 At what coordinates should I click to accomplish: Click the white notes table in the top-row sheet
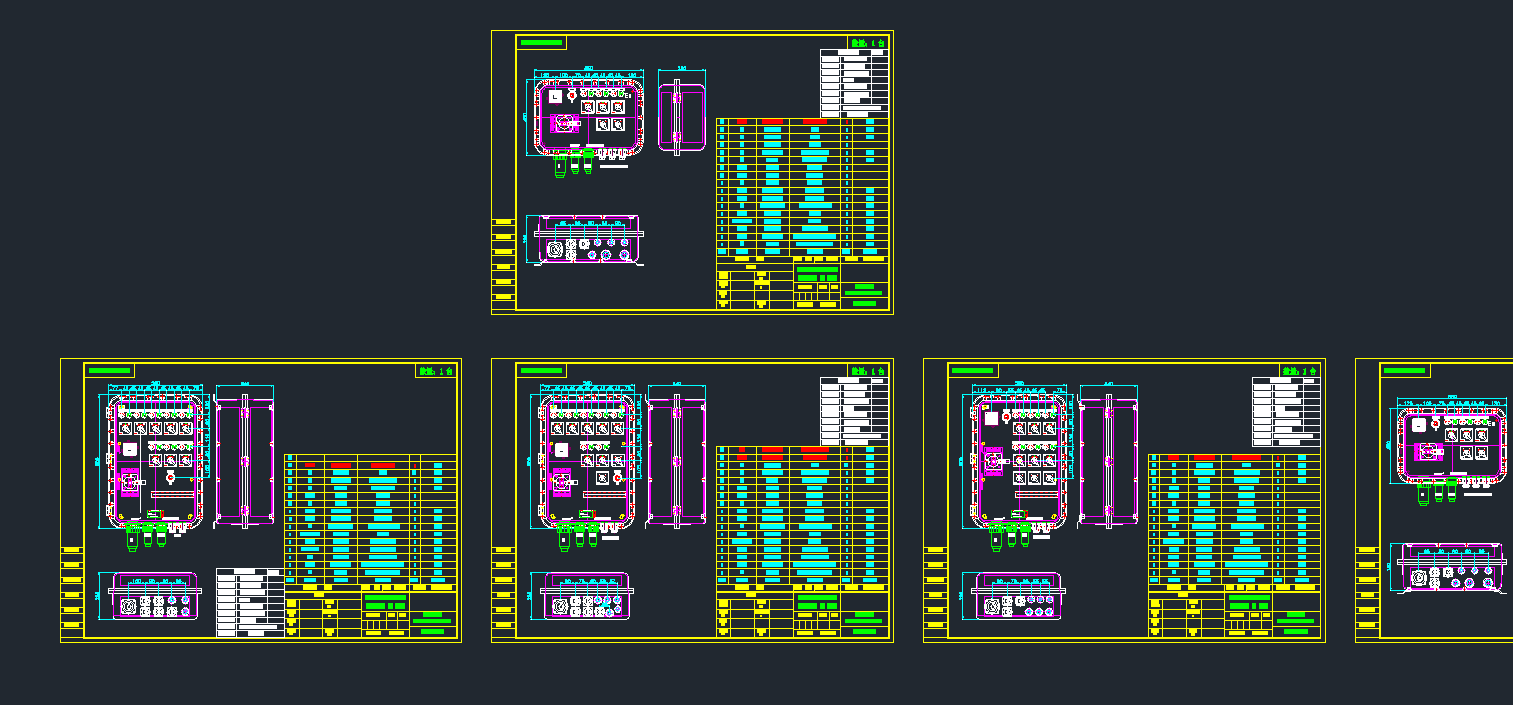[854, 82]
